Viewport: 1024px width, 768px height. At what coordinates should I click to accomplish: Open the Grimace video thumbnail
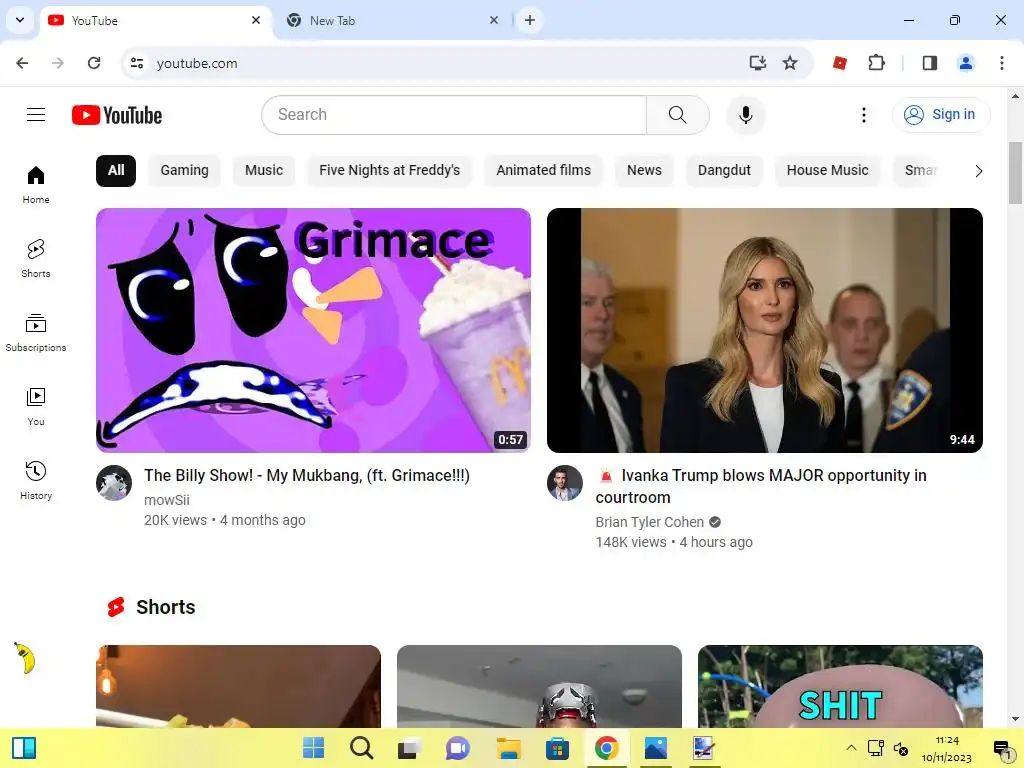(313, 330)
